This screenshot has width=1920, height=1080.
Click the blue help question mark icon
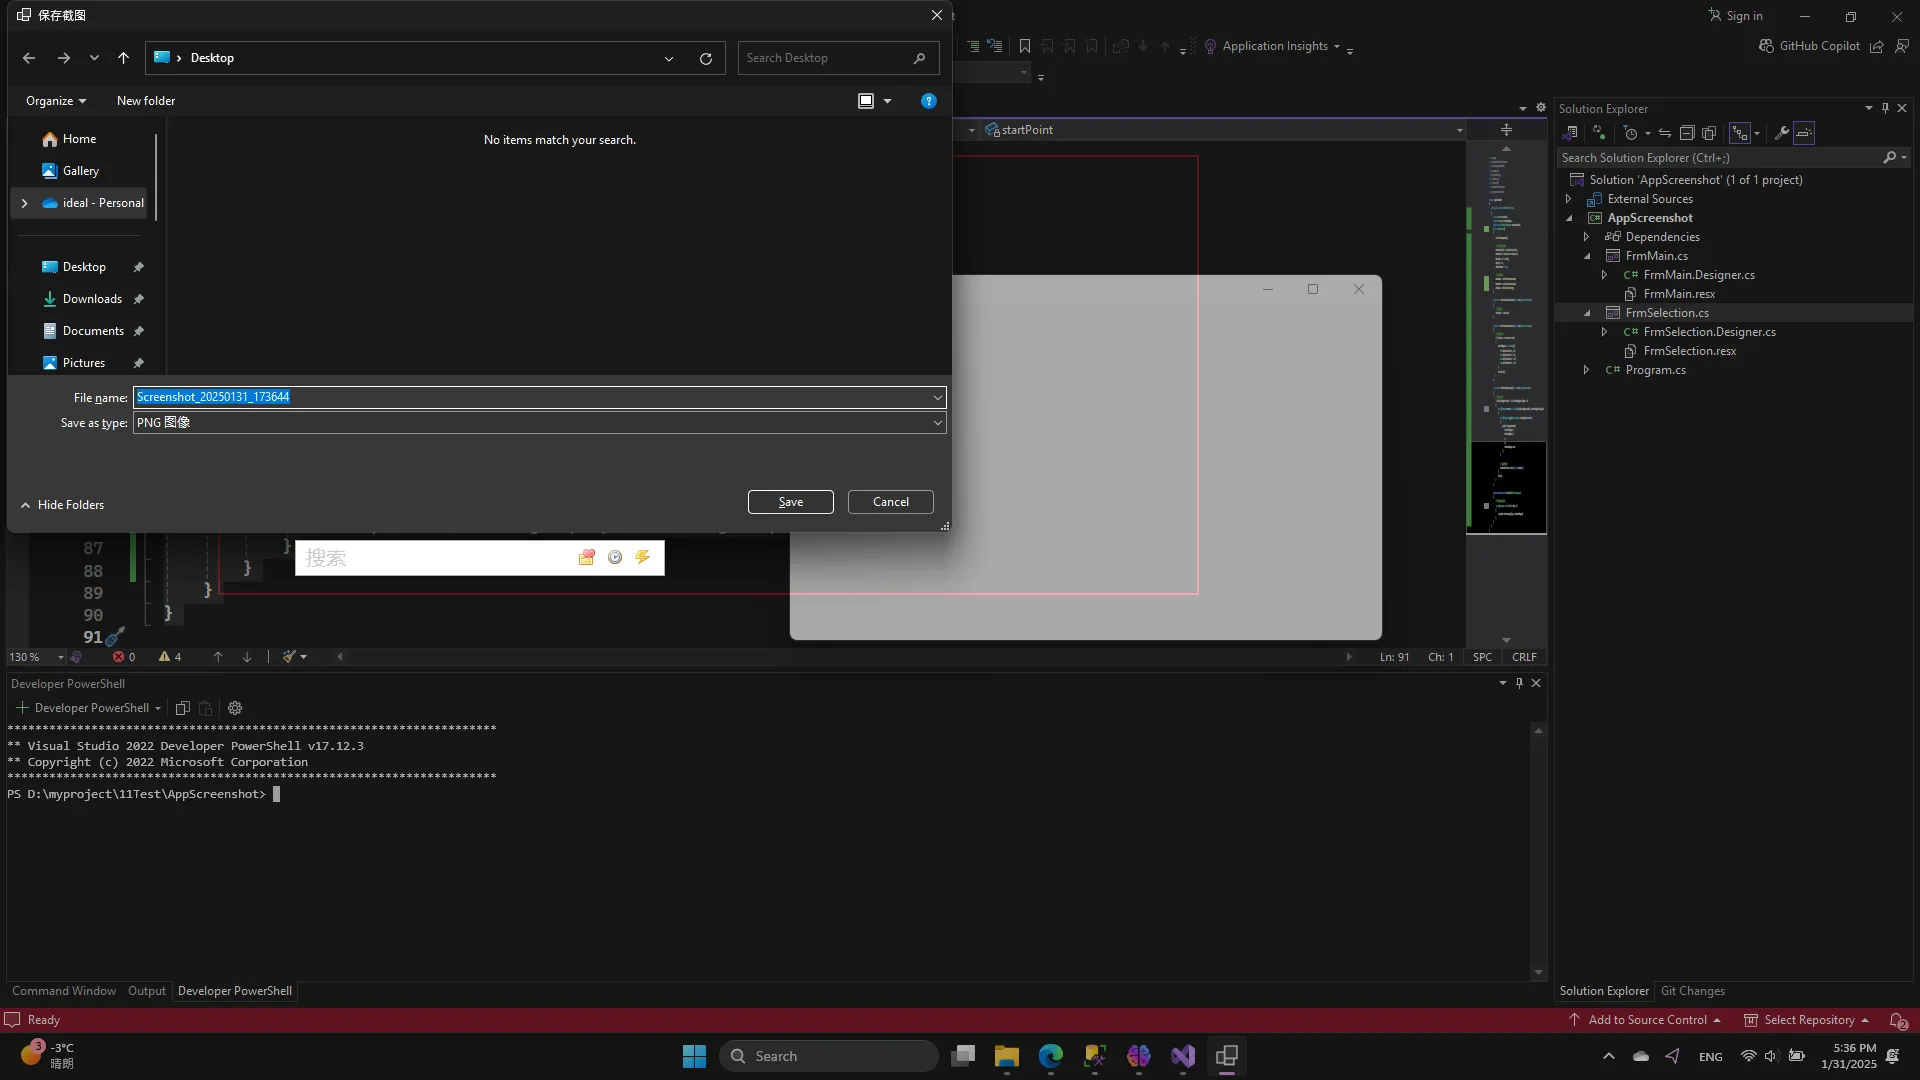pyautogui.click(x=928, y=101)
